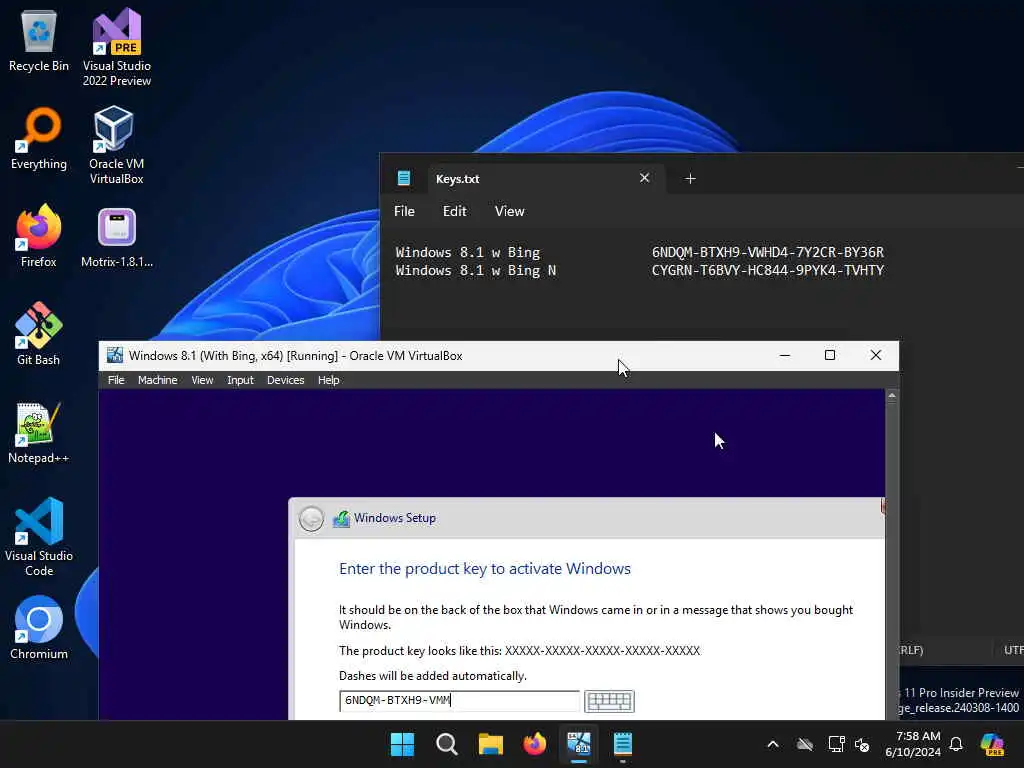
Task: Open Notepad's Edit menu
Action: tap(455, 211)
